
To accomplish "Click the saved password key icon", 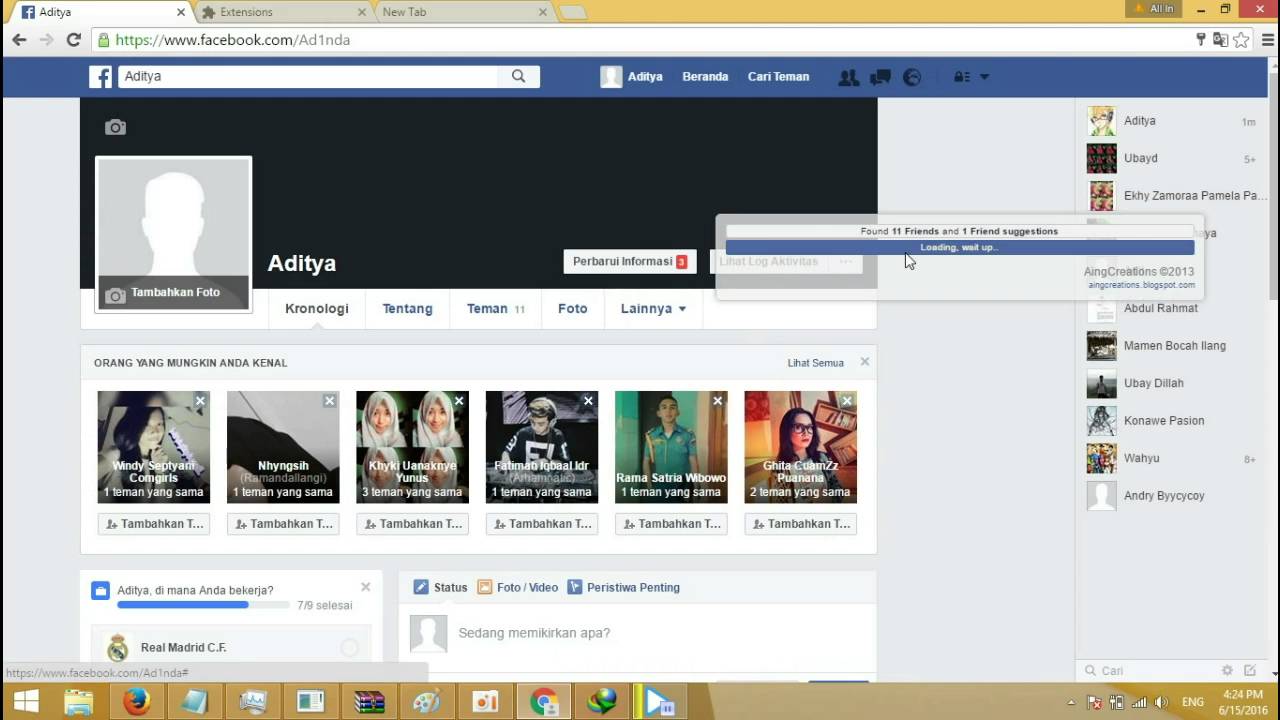I will coord(1201,40).
